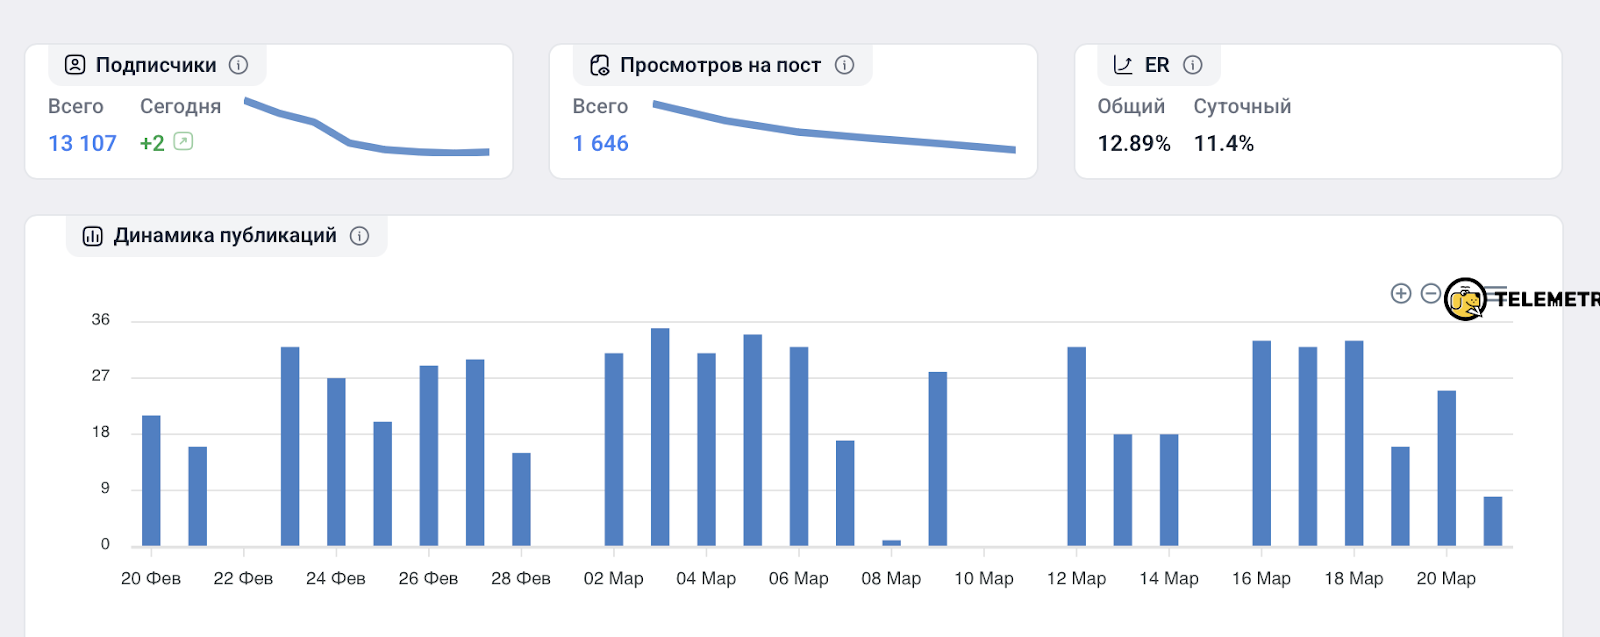Screen dimensions: 1600x637
Task: Zoom in the chart with plus icon
Action: (1400, 293)
